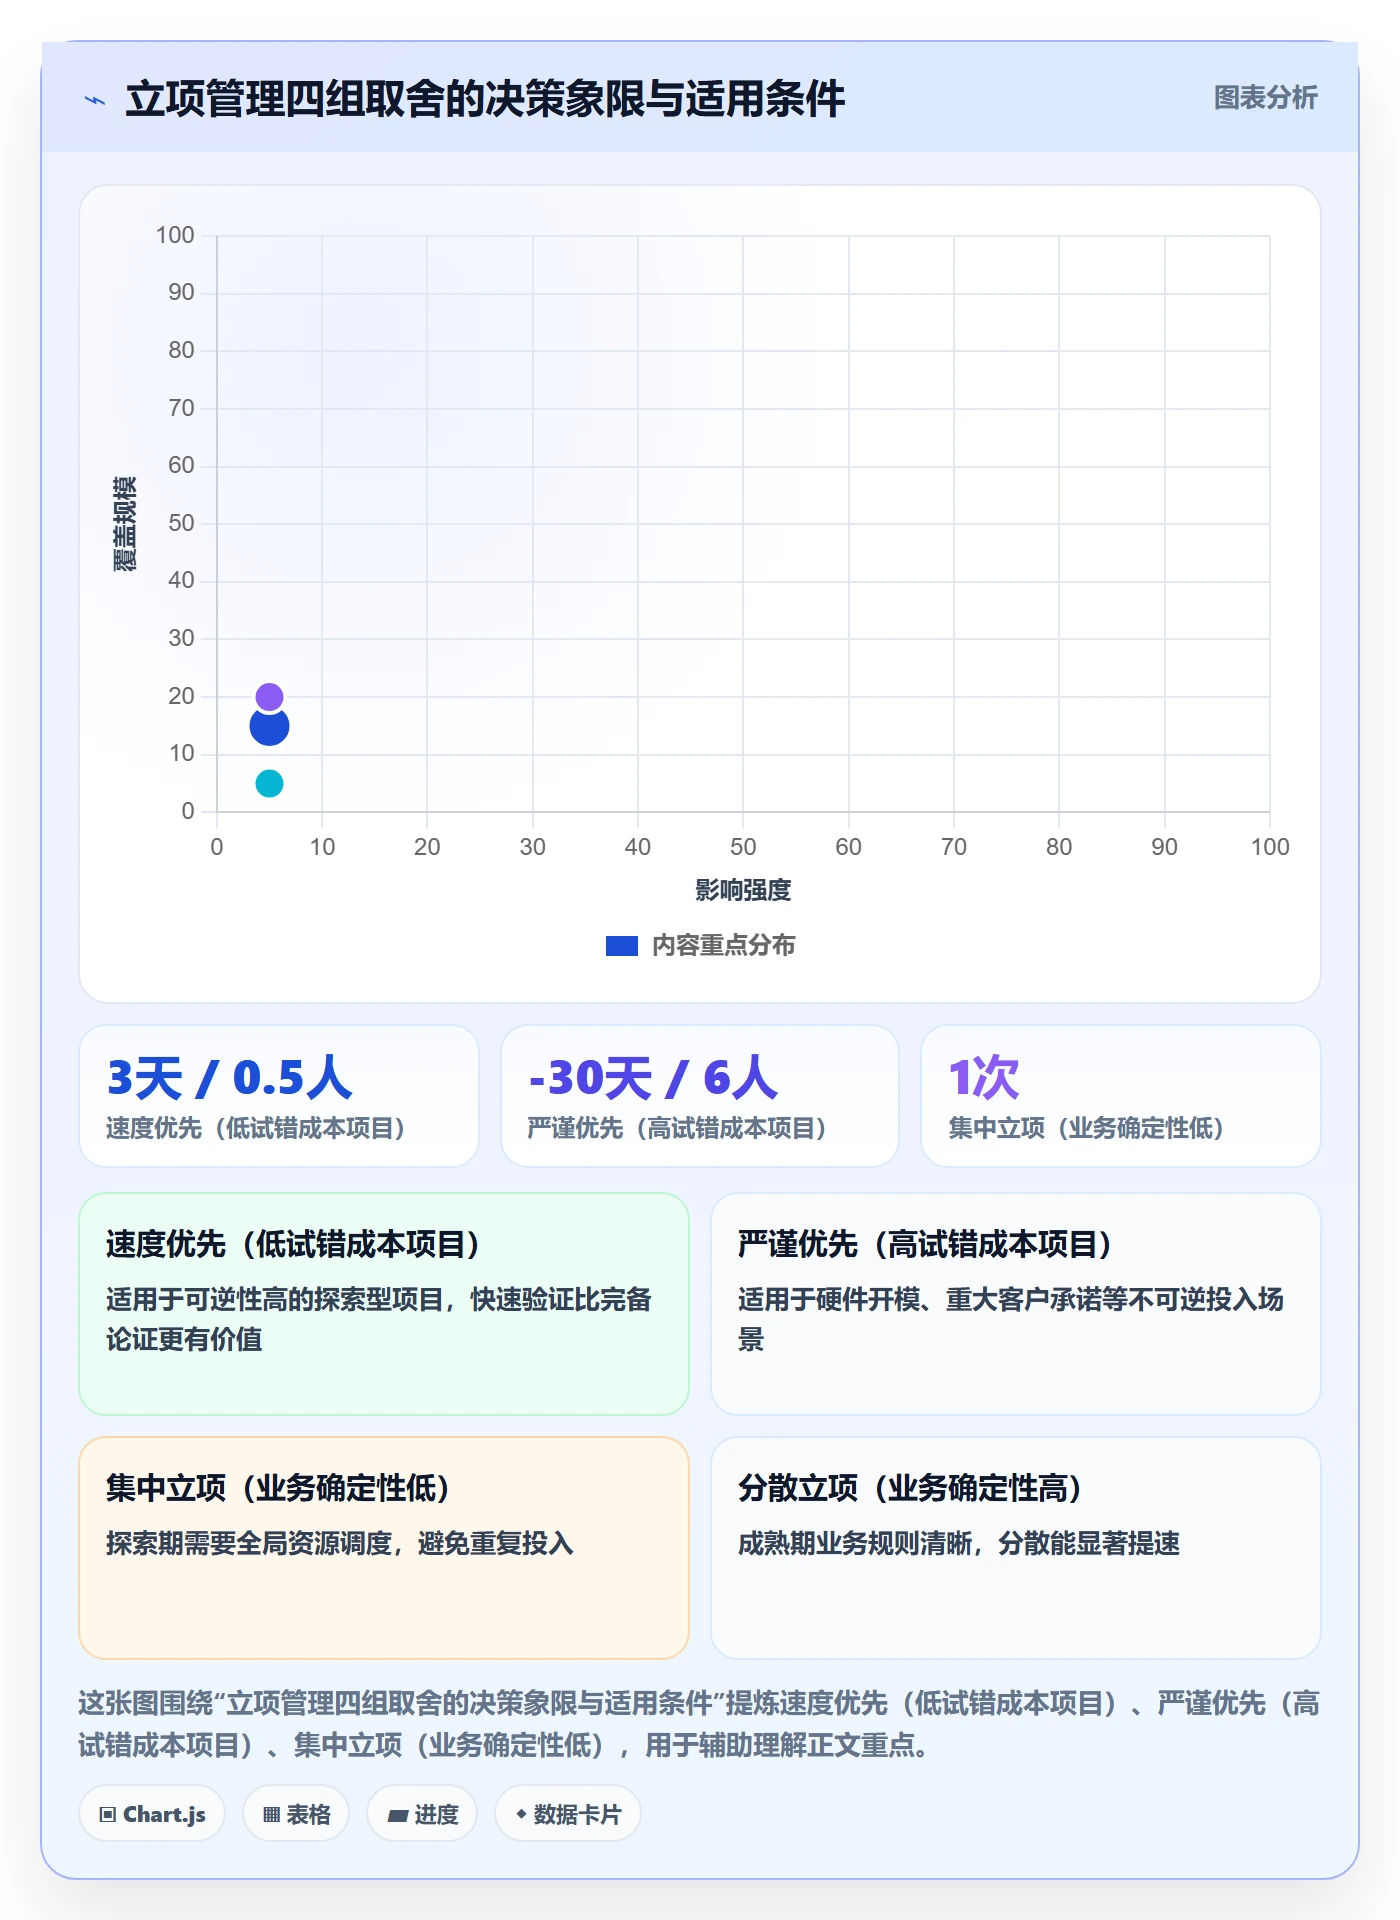Select the Chart.js tag chip
This screenshot has height=1920, width=1400.
152,1814
